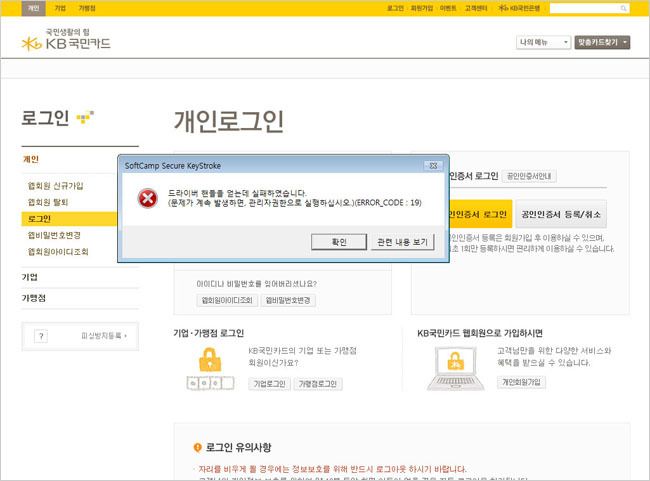Click the orange warning icon beside 로그인 유의사항

coord(198,447)
